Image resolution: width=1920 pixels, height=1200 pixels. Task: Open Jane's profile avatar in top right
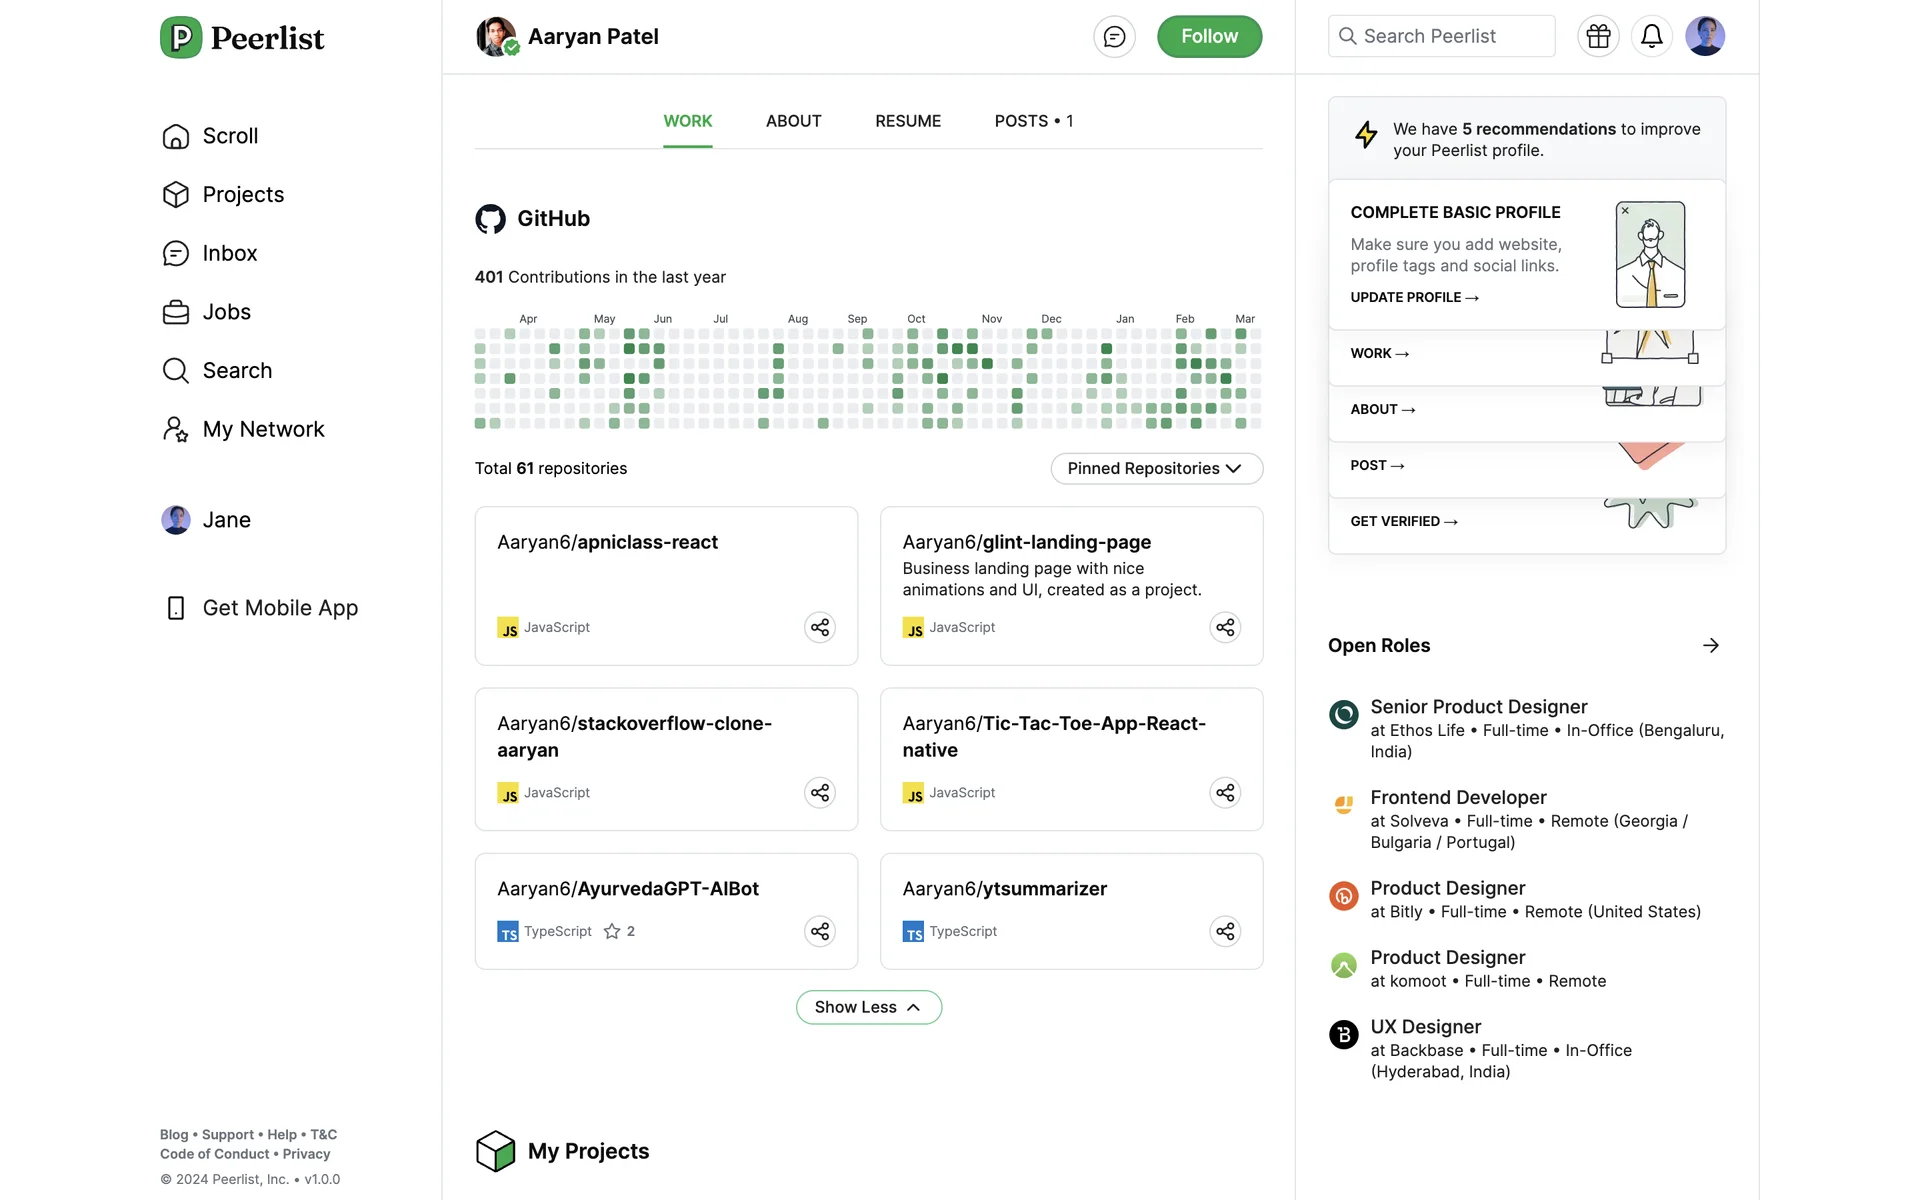tap(1704, 37)
